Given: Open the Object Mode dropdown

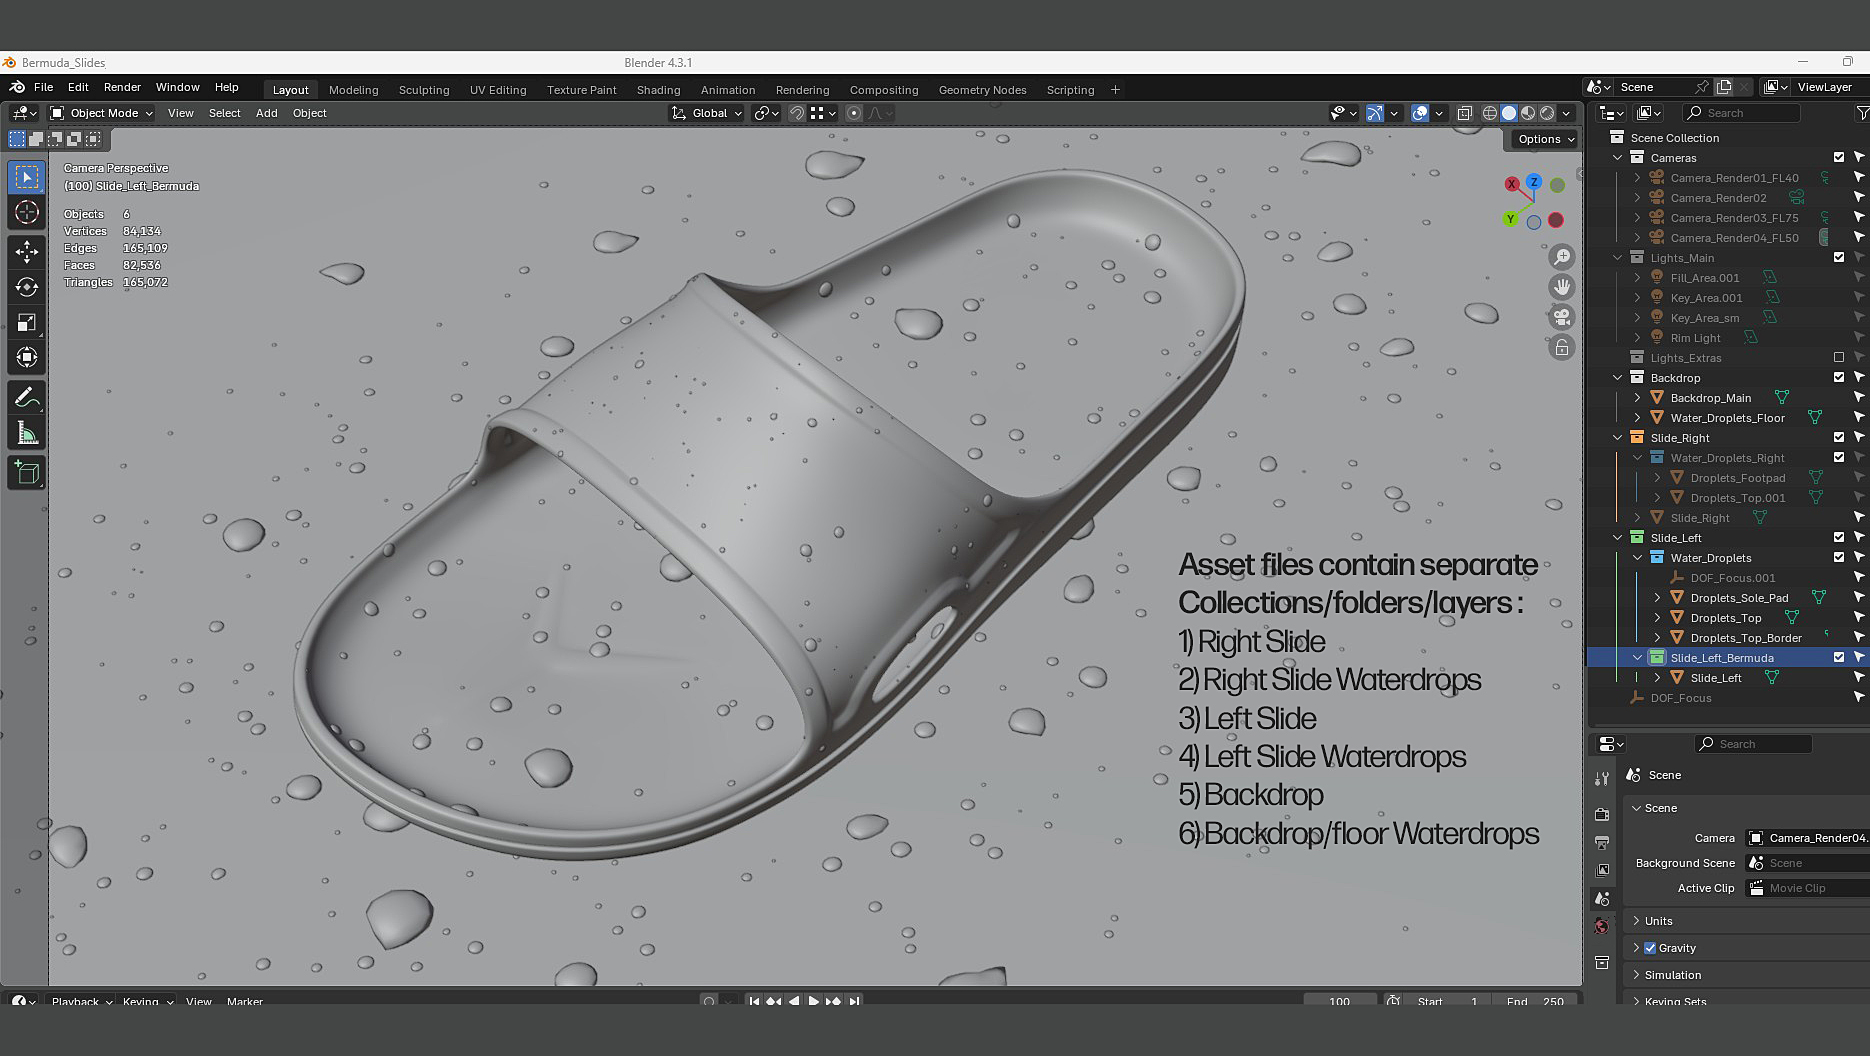Looking at the screenshot, I should (100, 112).
